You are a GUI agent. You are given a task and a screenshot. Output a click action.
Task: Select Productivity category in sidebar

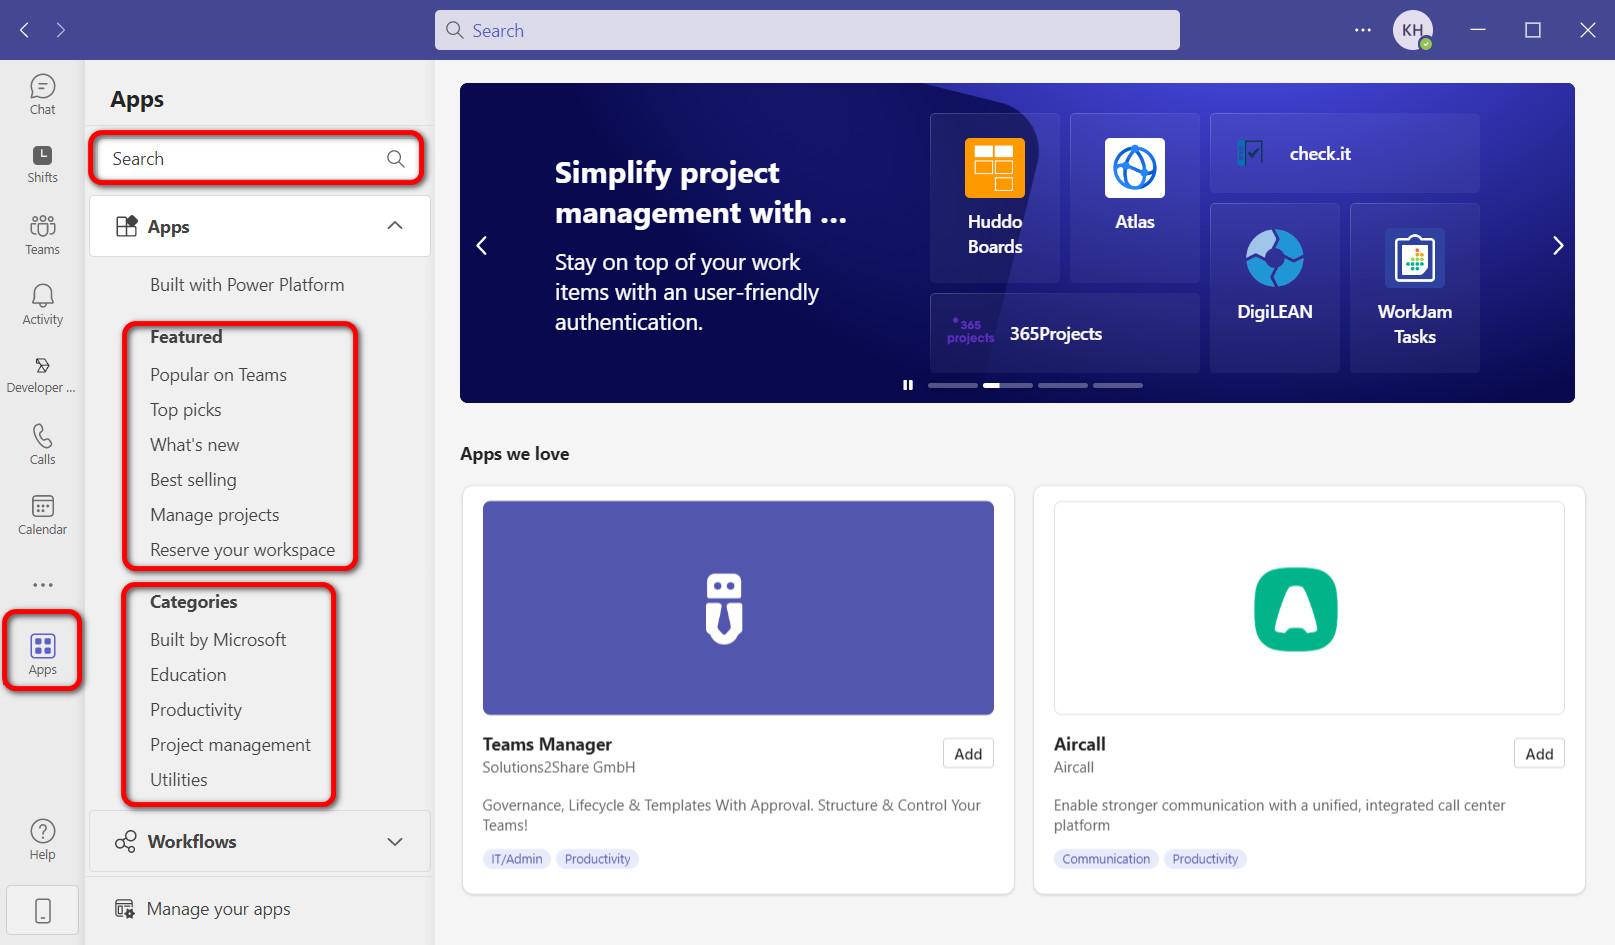coord(196,710)
